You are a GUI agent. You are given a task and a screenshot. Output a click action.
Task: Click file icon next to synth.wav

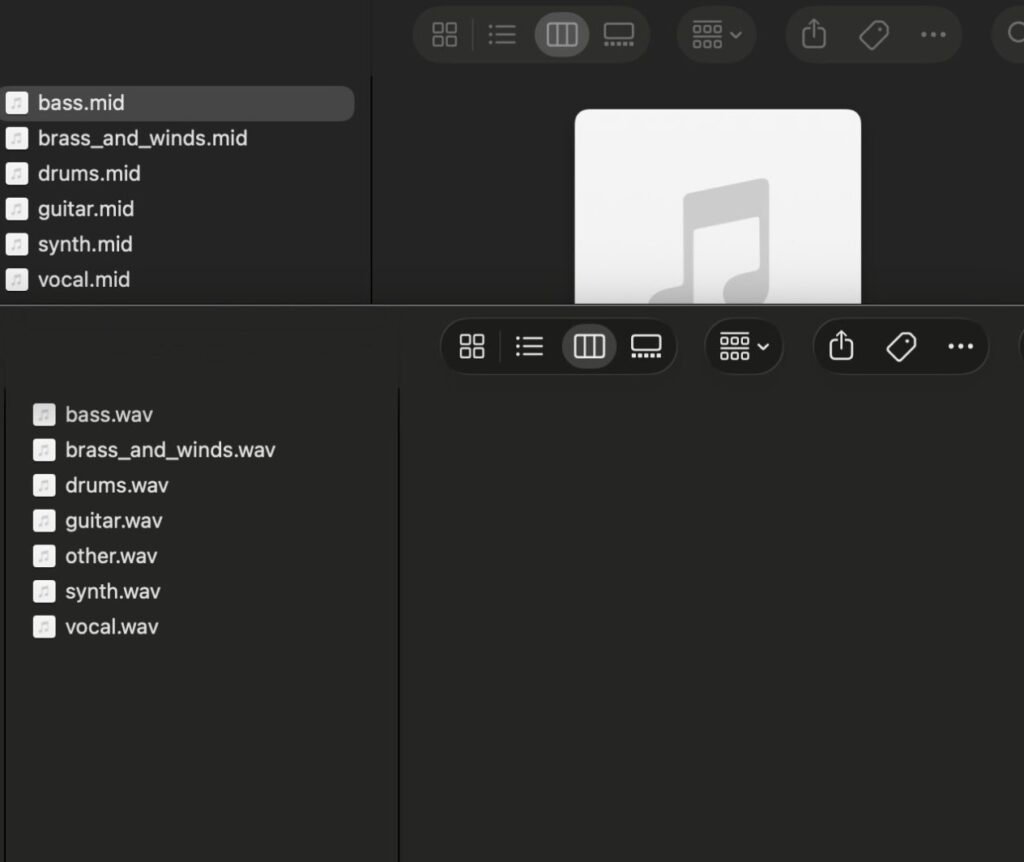tap(44, 591)
